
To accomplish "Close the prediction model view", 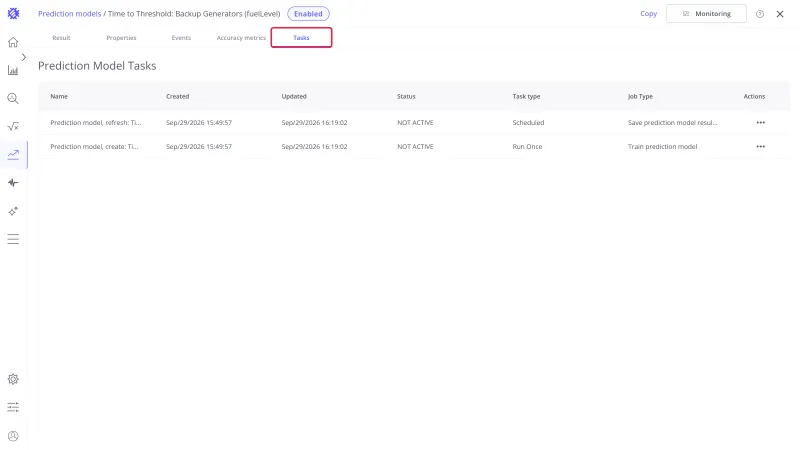I will [780, 14].
